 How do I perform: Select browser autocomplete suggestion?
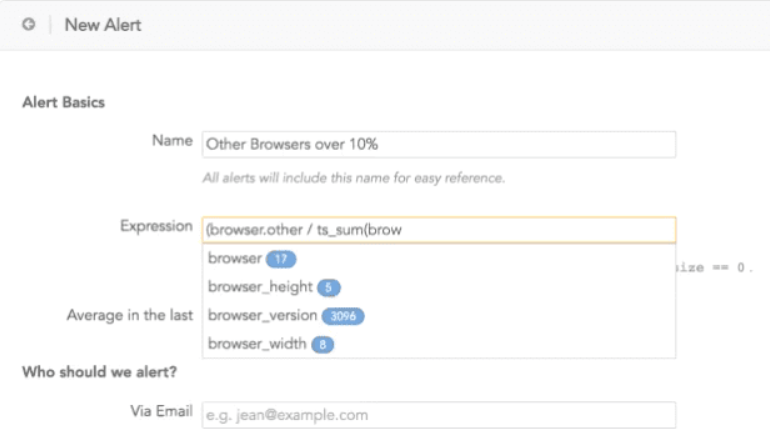click(x=439, y=258)
